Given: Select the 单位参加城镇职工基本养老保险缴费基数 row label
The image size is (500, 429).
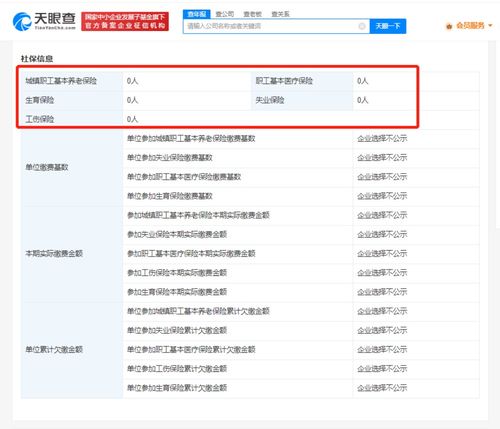Looking at the screenshot, I should 191,138.
